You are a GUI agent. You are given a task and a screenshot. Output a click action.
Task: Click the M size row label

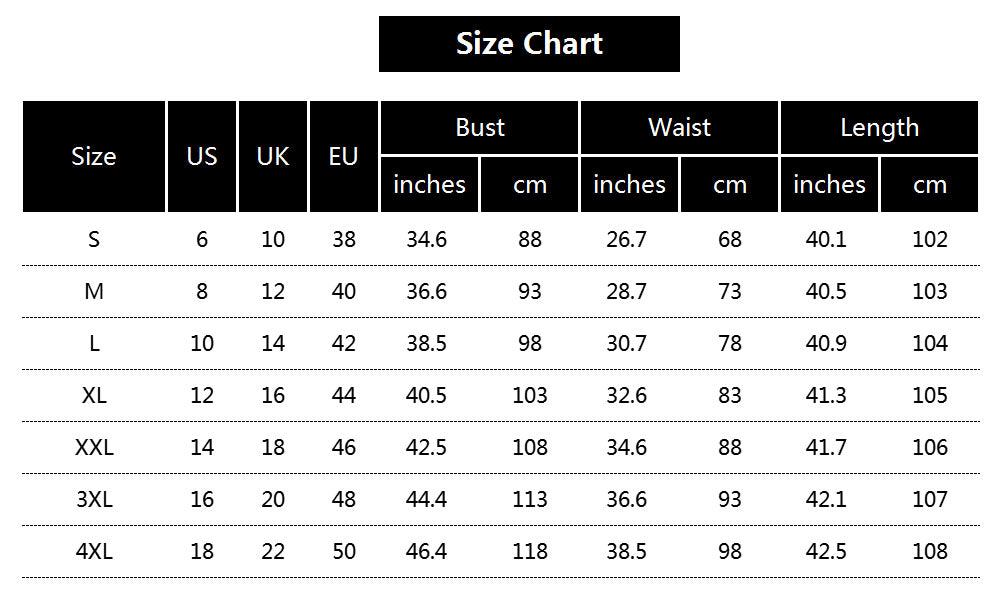[x=94, y=292]
